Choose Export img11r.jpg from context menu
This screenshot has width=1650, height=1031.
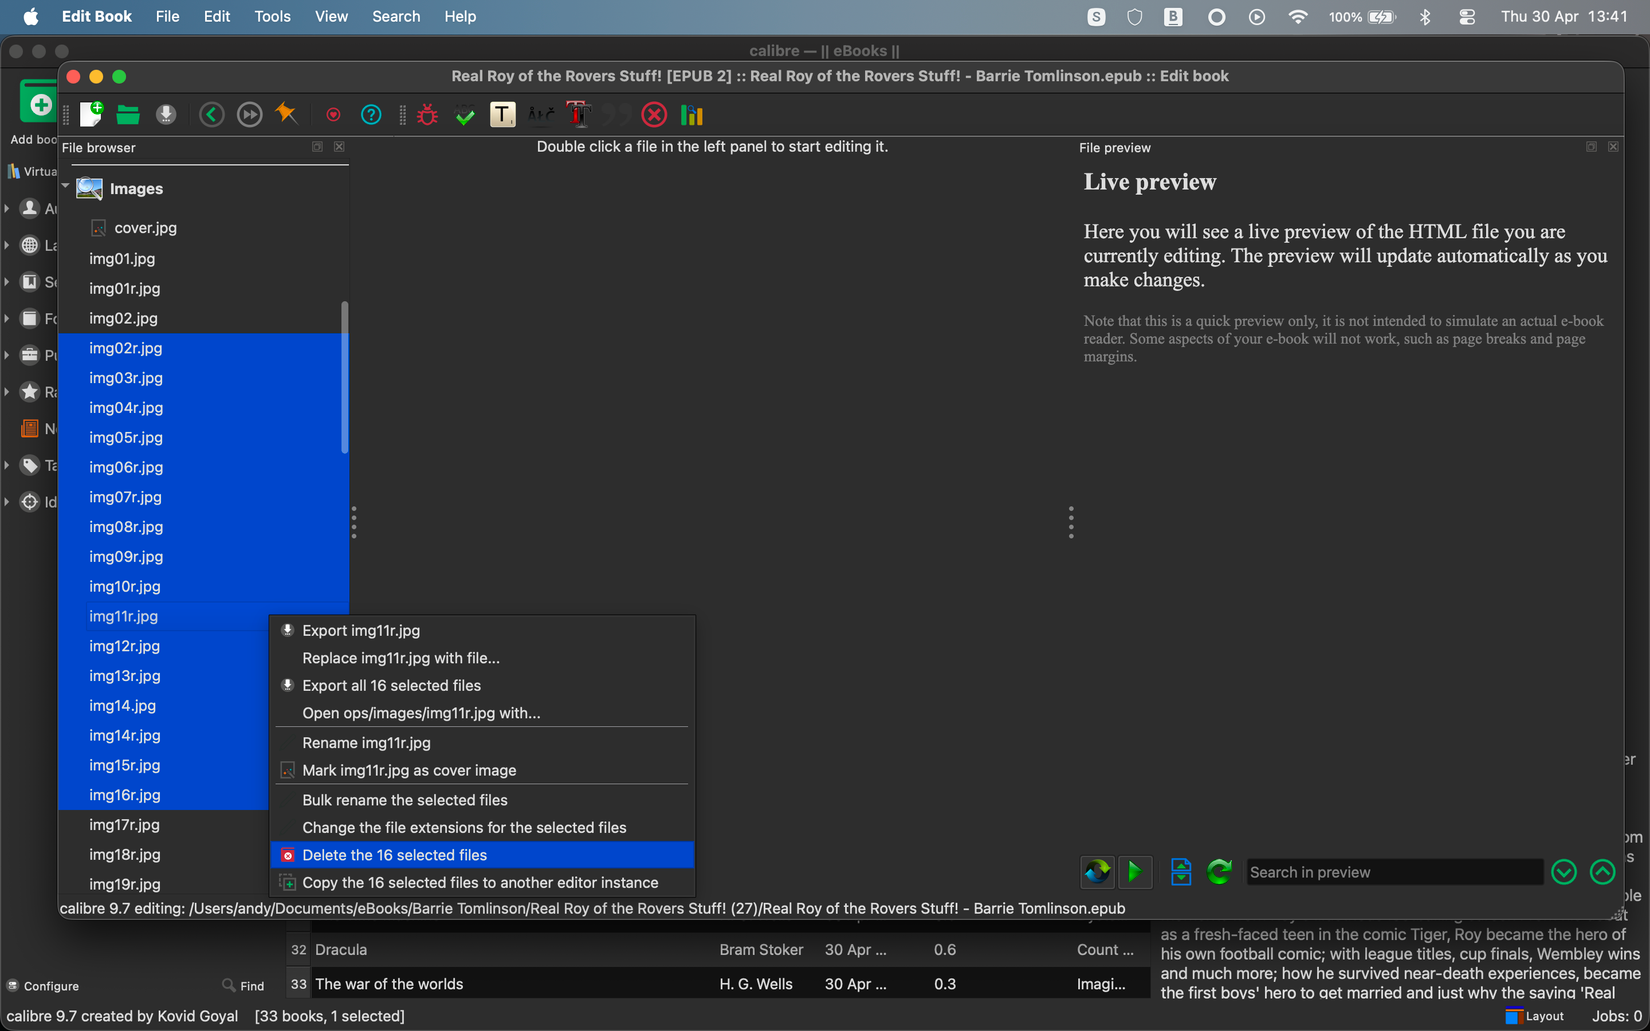[x=482, y=630]
